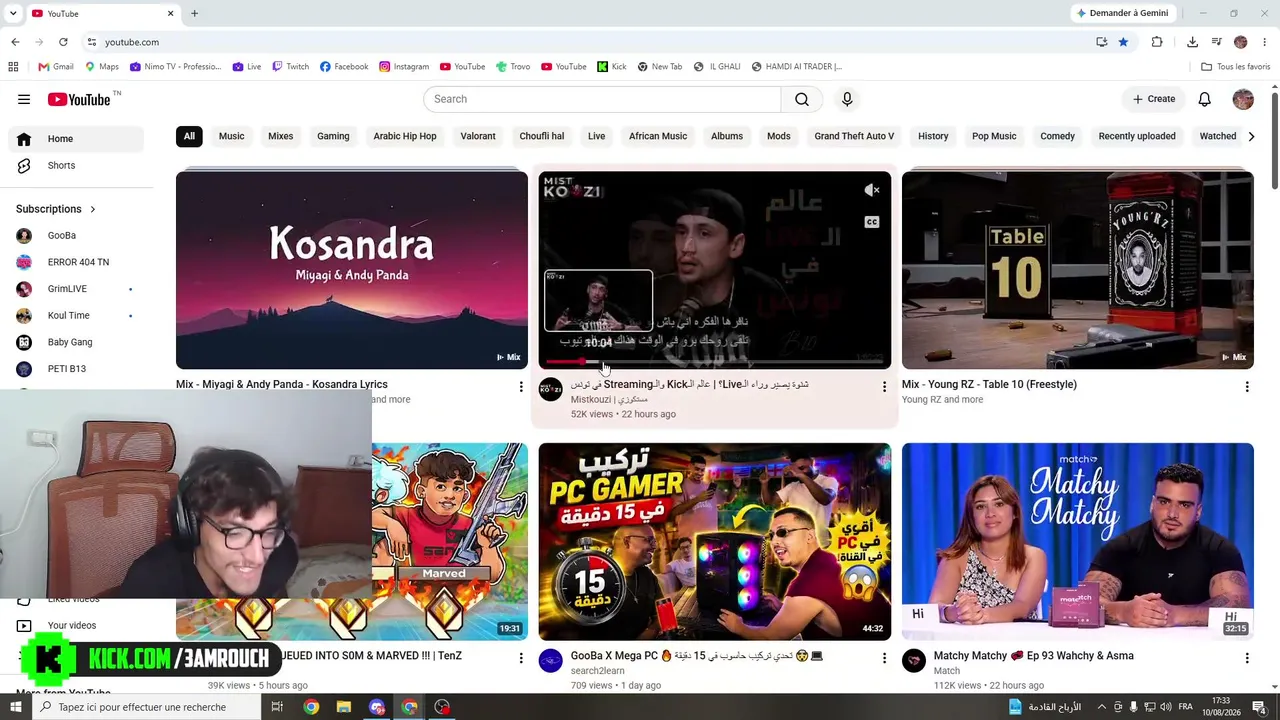Open the notifications bell
Viewport: 1280px width, 720px height.
tap(1205, 99)
